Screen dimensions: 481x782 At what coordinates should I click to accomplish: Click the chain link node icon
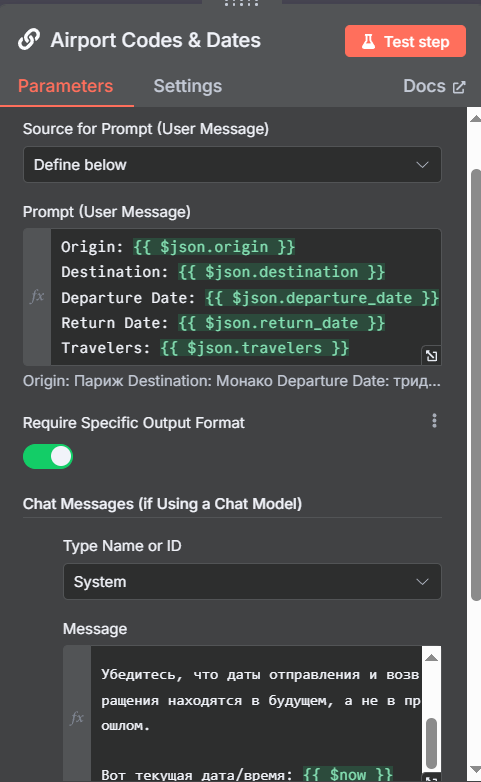click(x=29, y=40)
